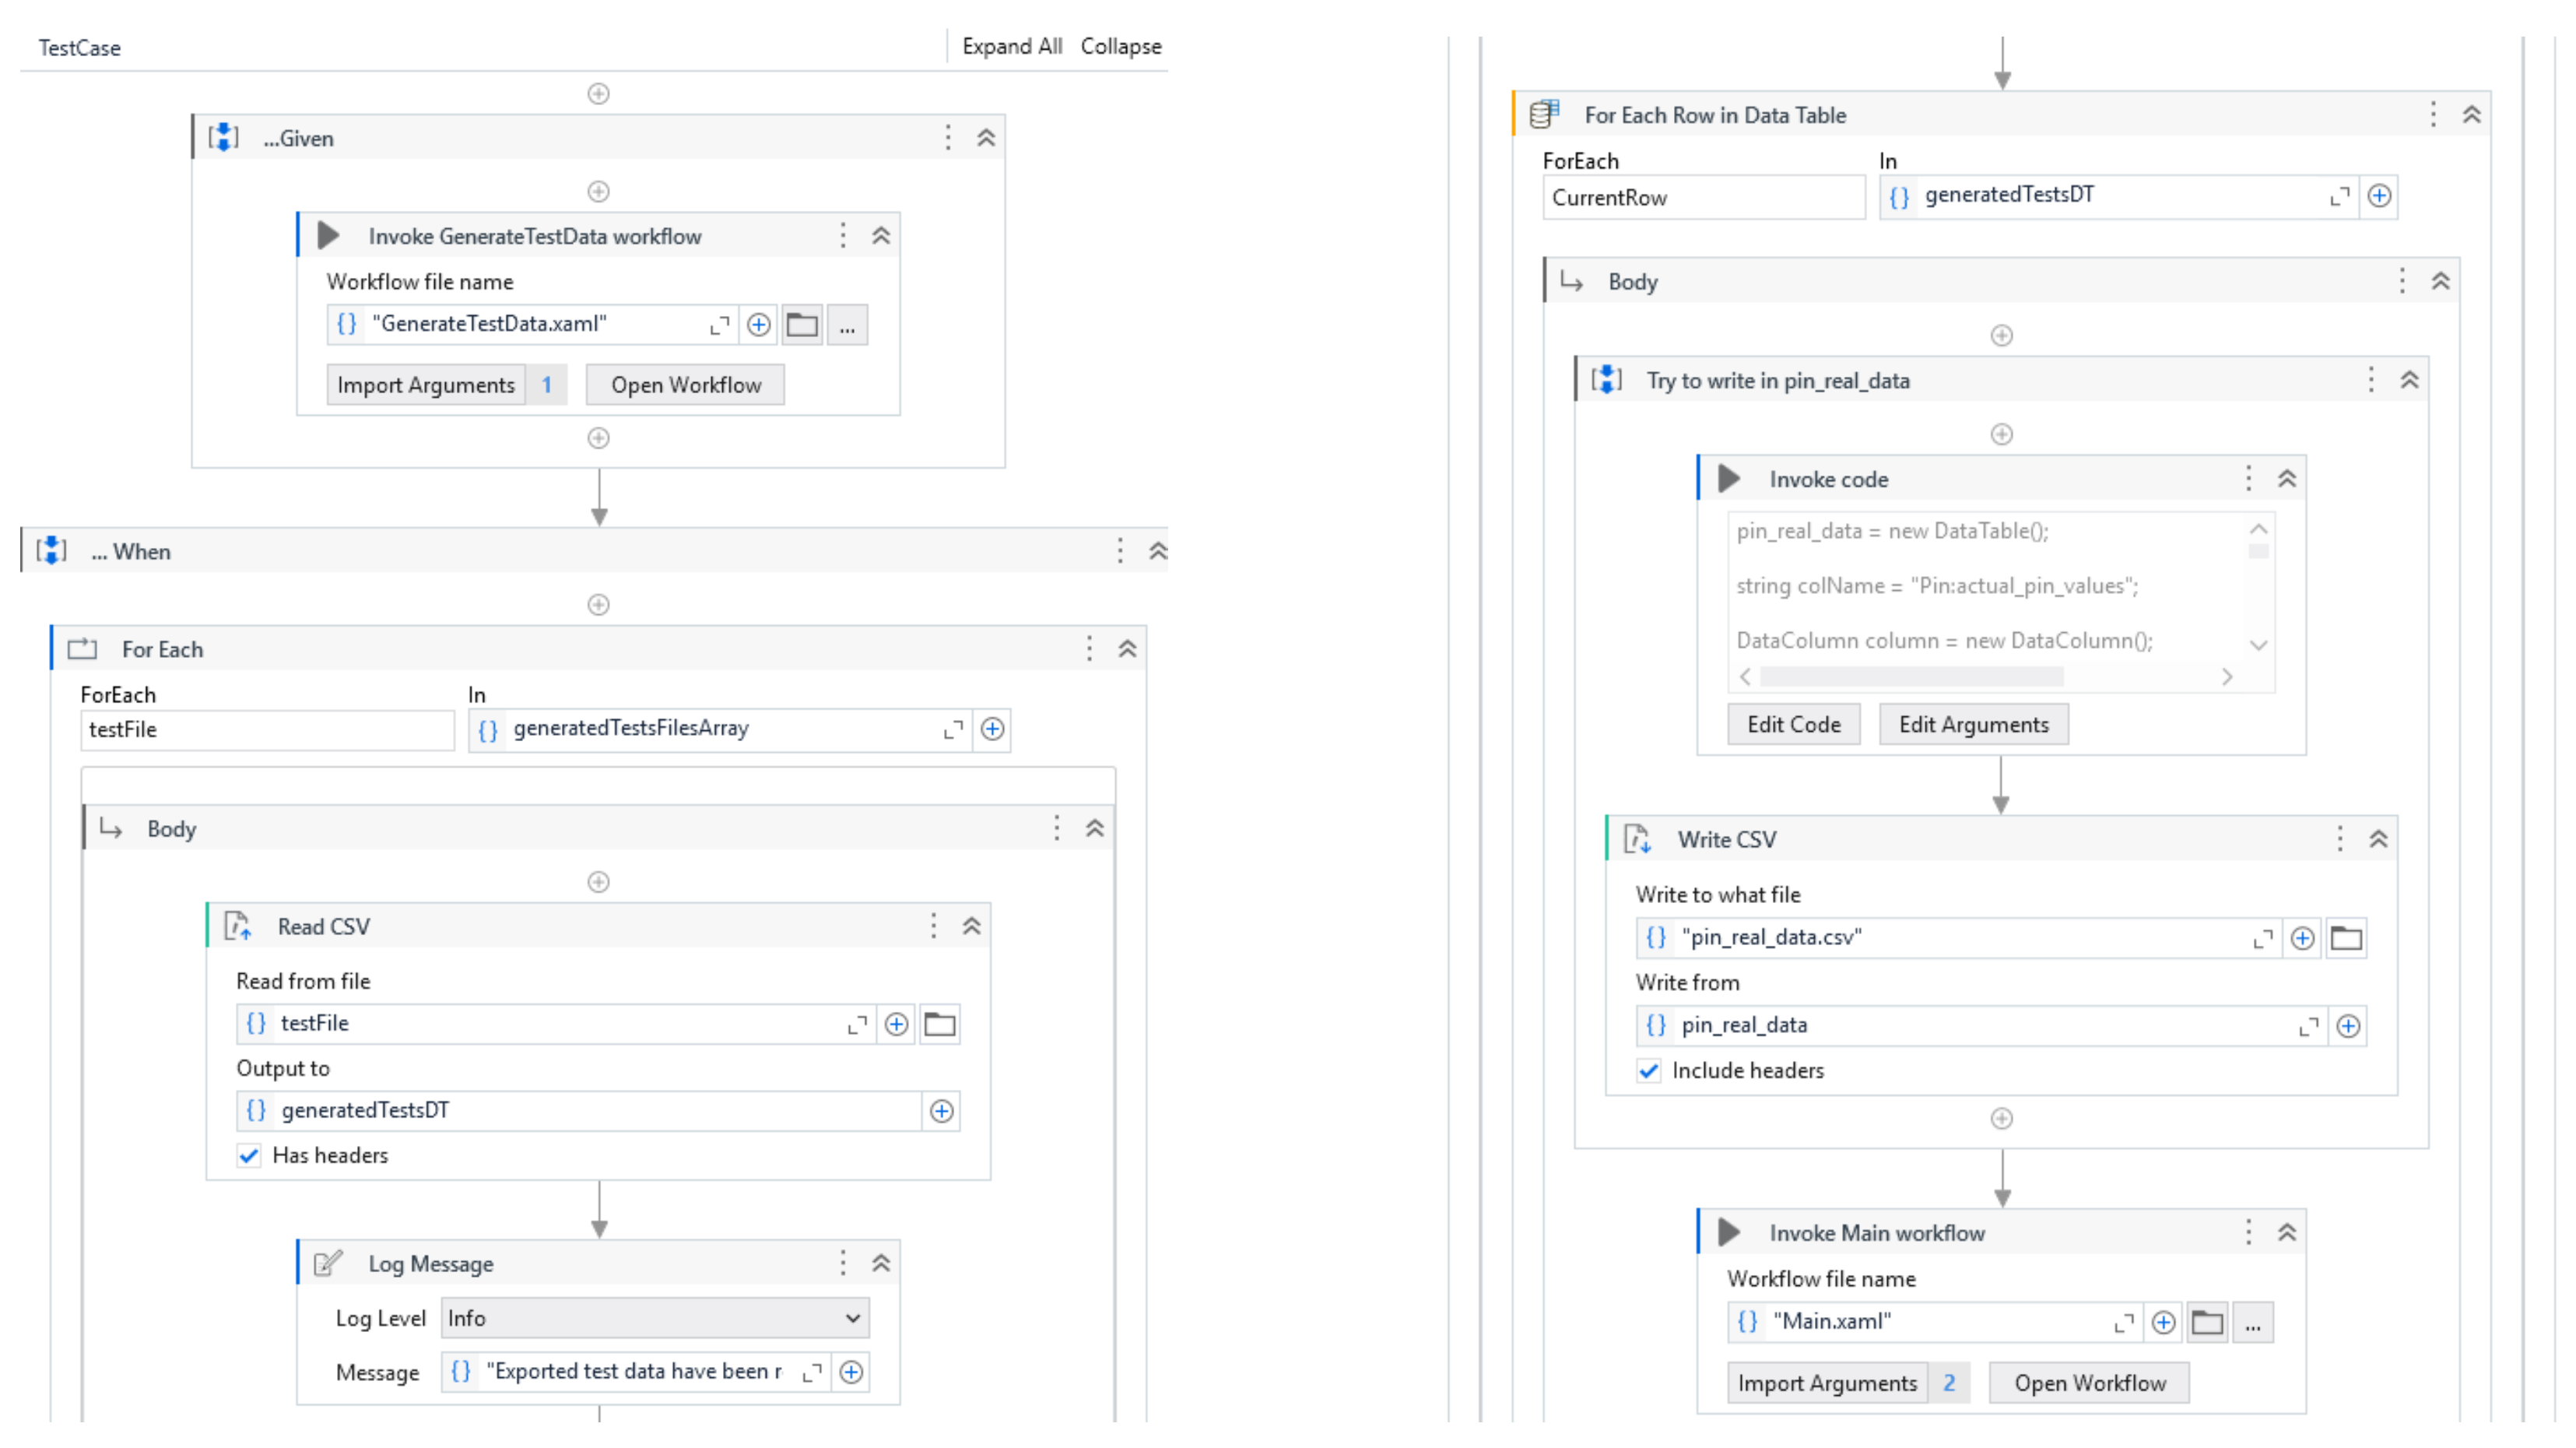Image resolution: width=2576 pixels, height=1448 pixels.
Task: Click the plus icon beside generatedTestsFilesArray
Action: [992, 729]
